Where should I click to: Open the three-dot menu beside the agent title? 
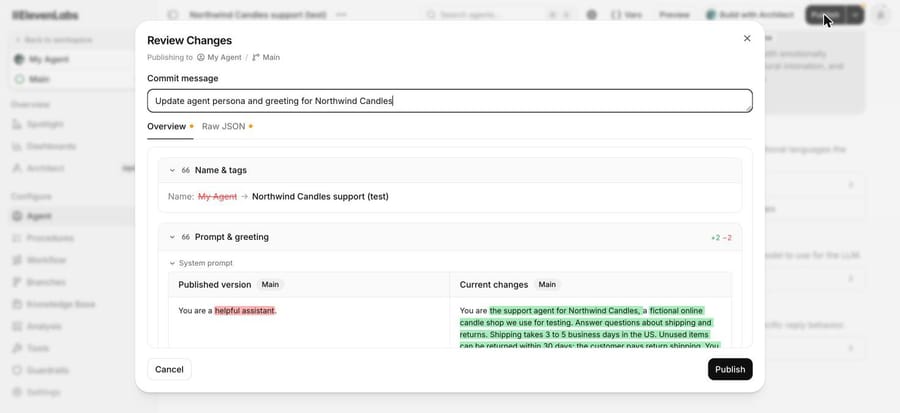(342, 15)
